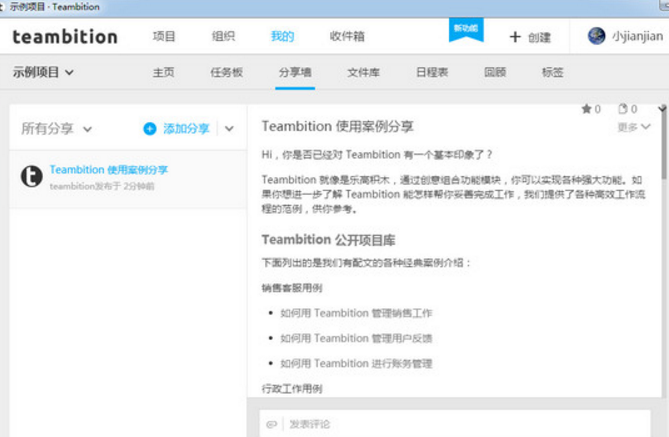Open 我的 in top navigation

coord(282,36)
